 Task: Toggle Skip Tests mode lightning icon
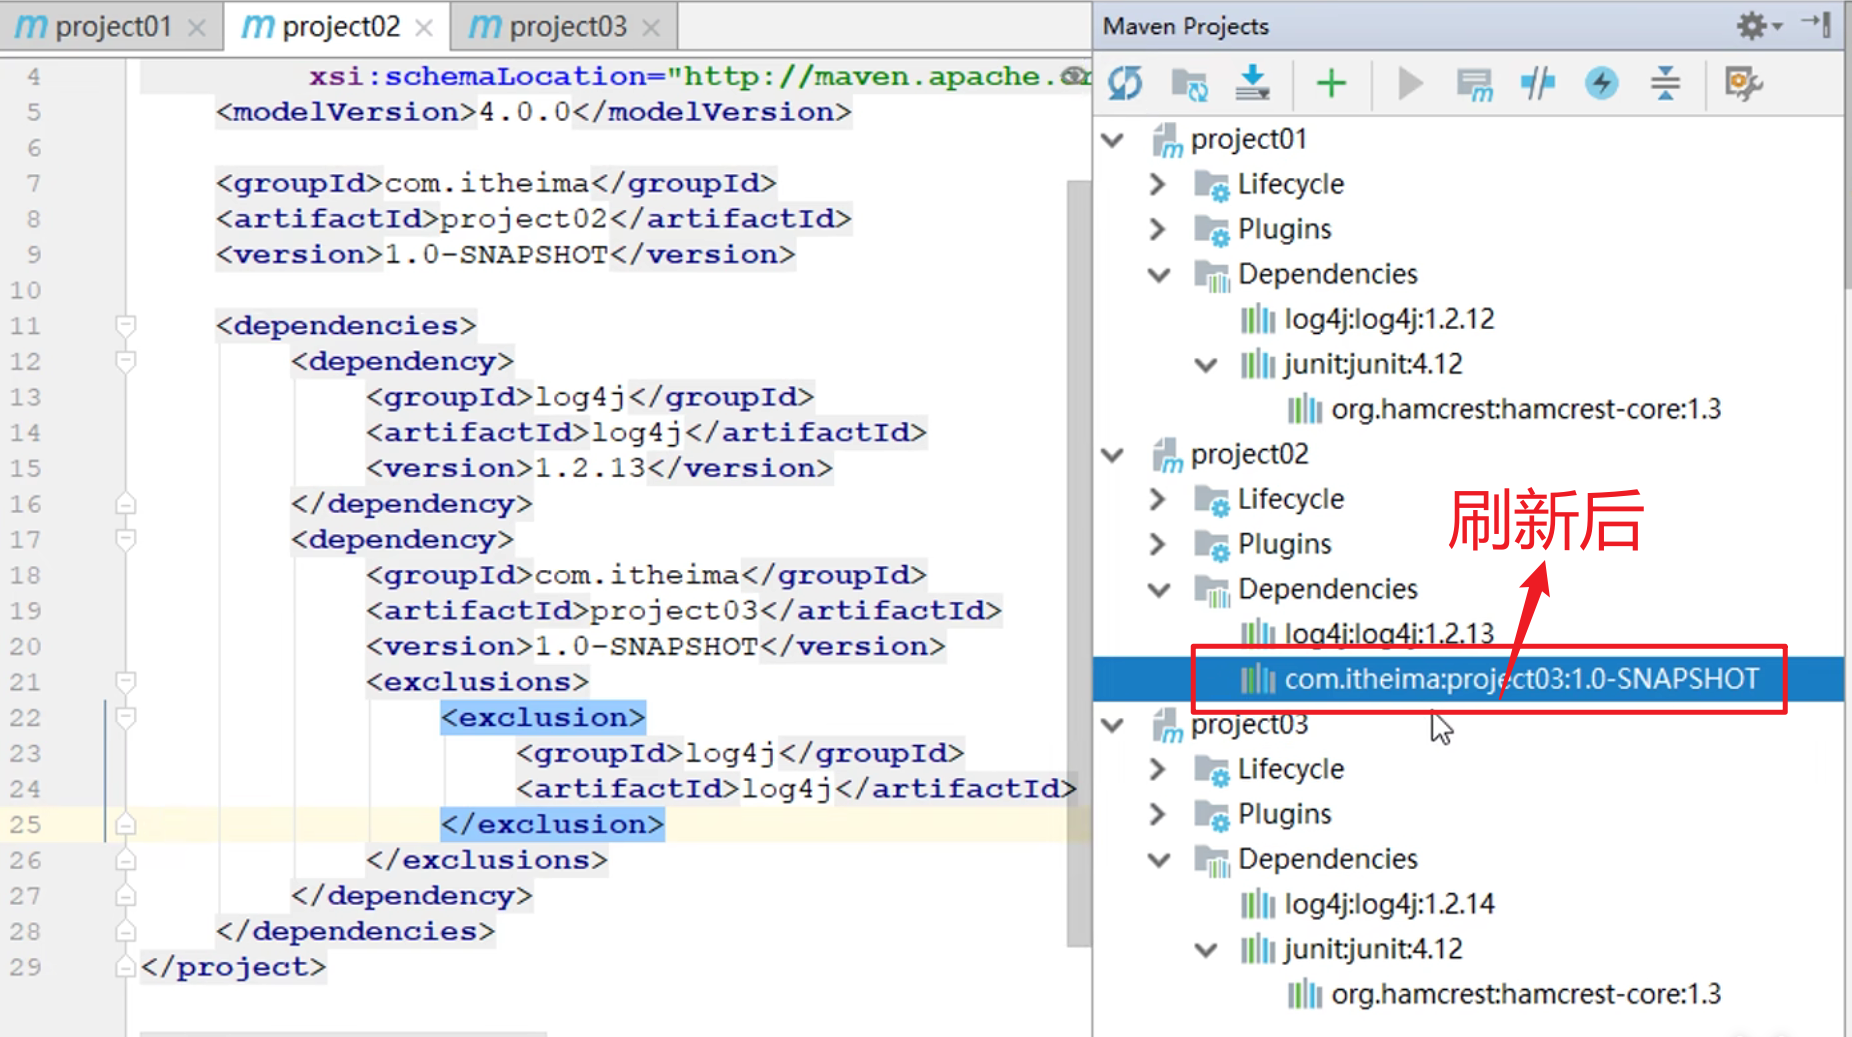(x=1602, y=83)
